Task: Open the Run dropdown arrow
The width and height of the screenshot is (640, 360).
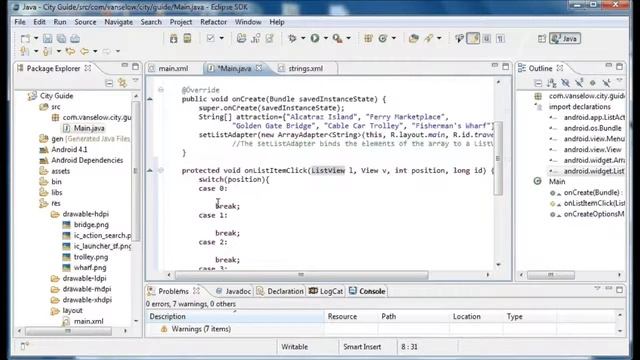Action: 325,38
